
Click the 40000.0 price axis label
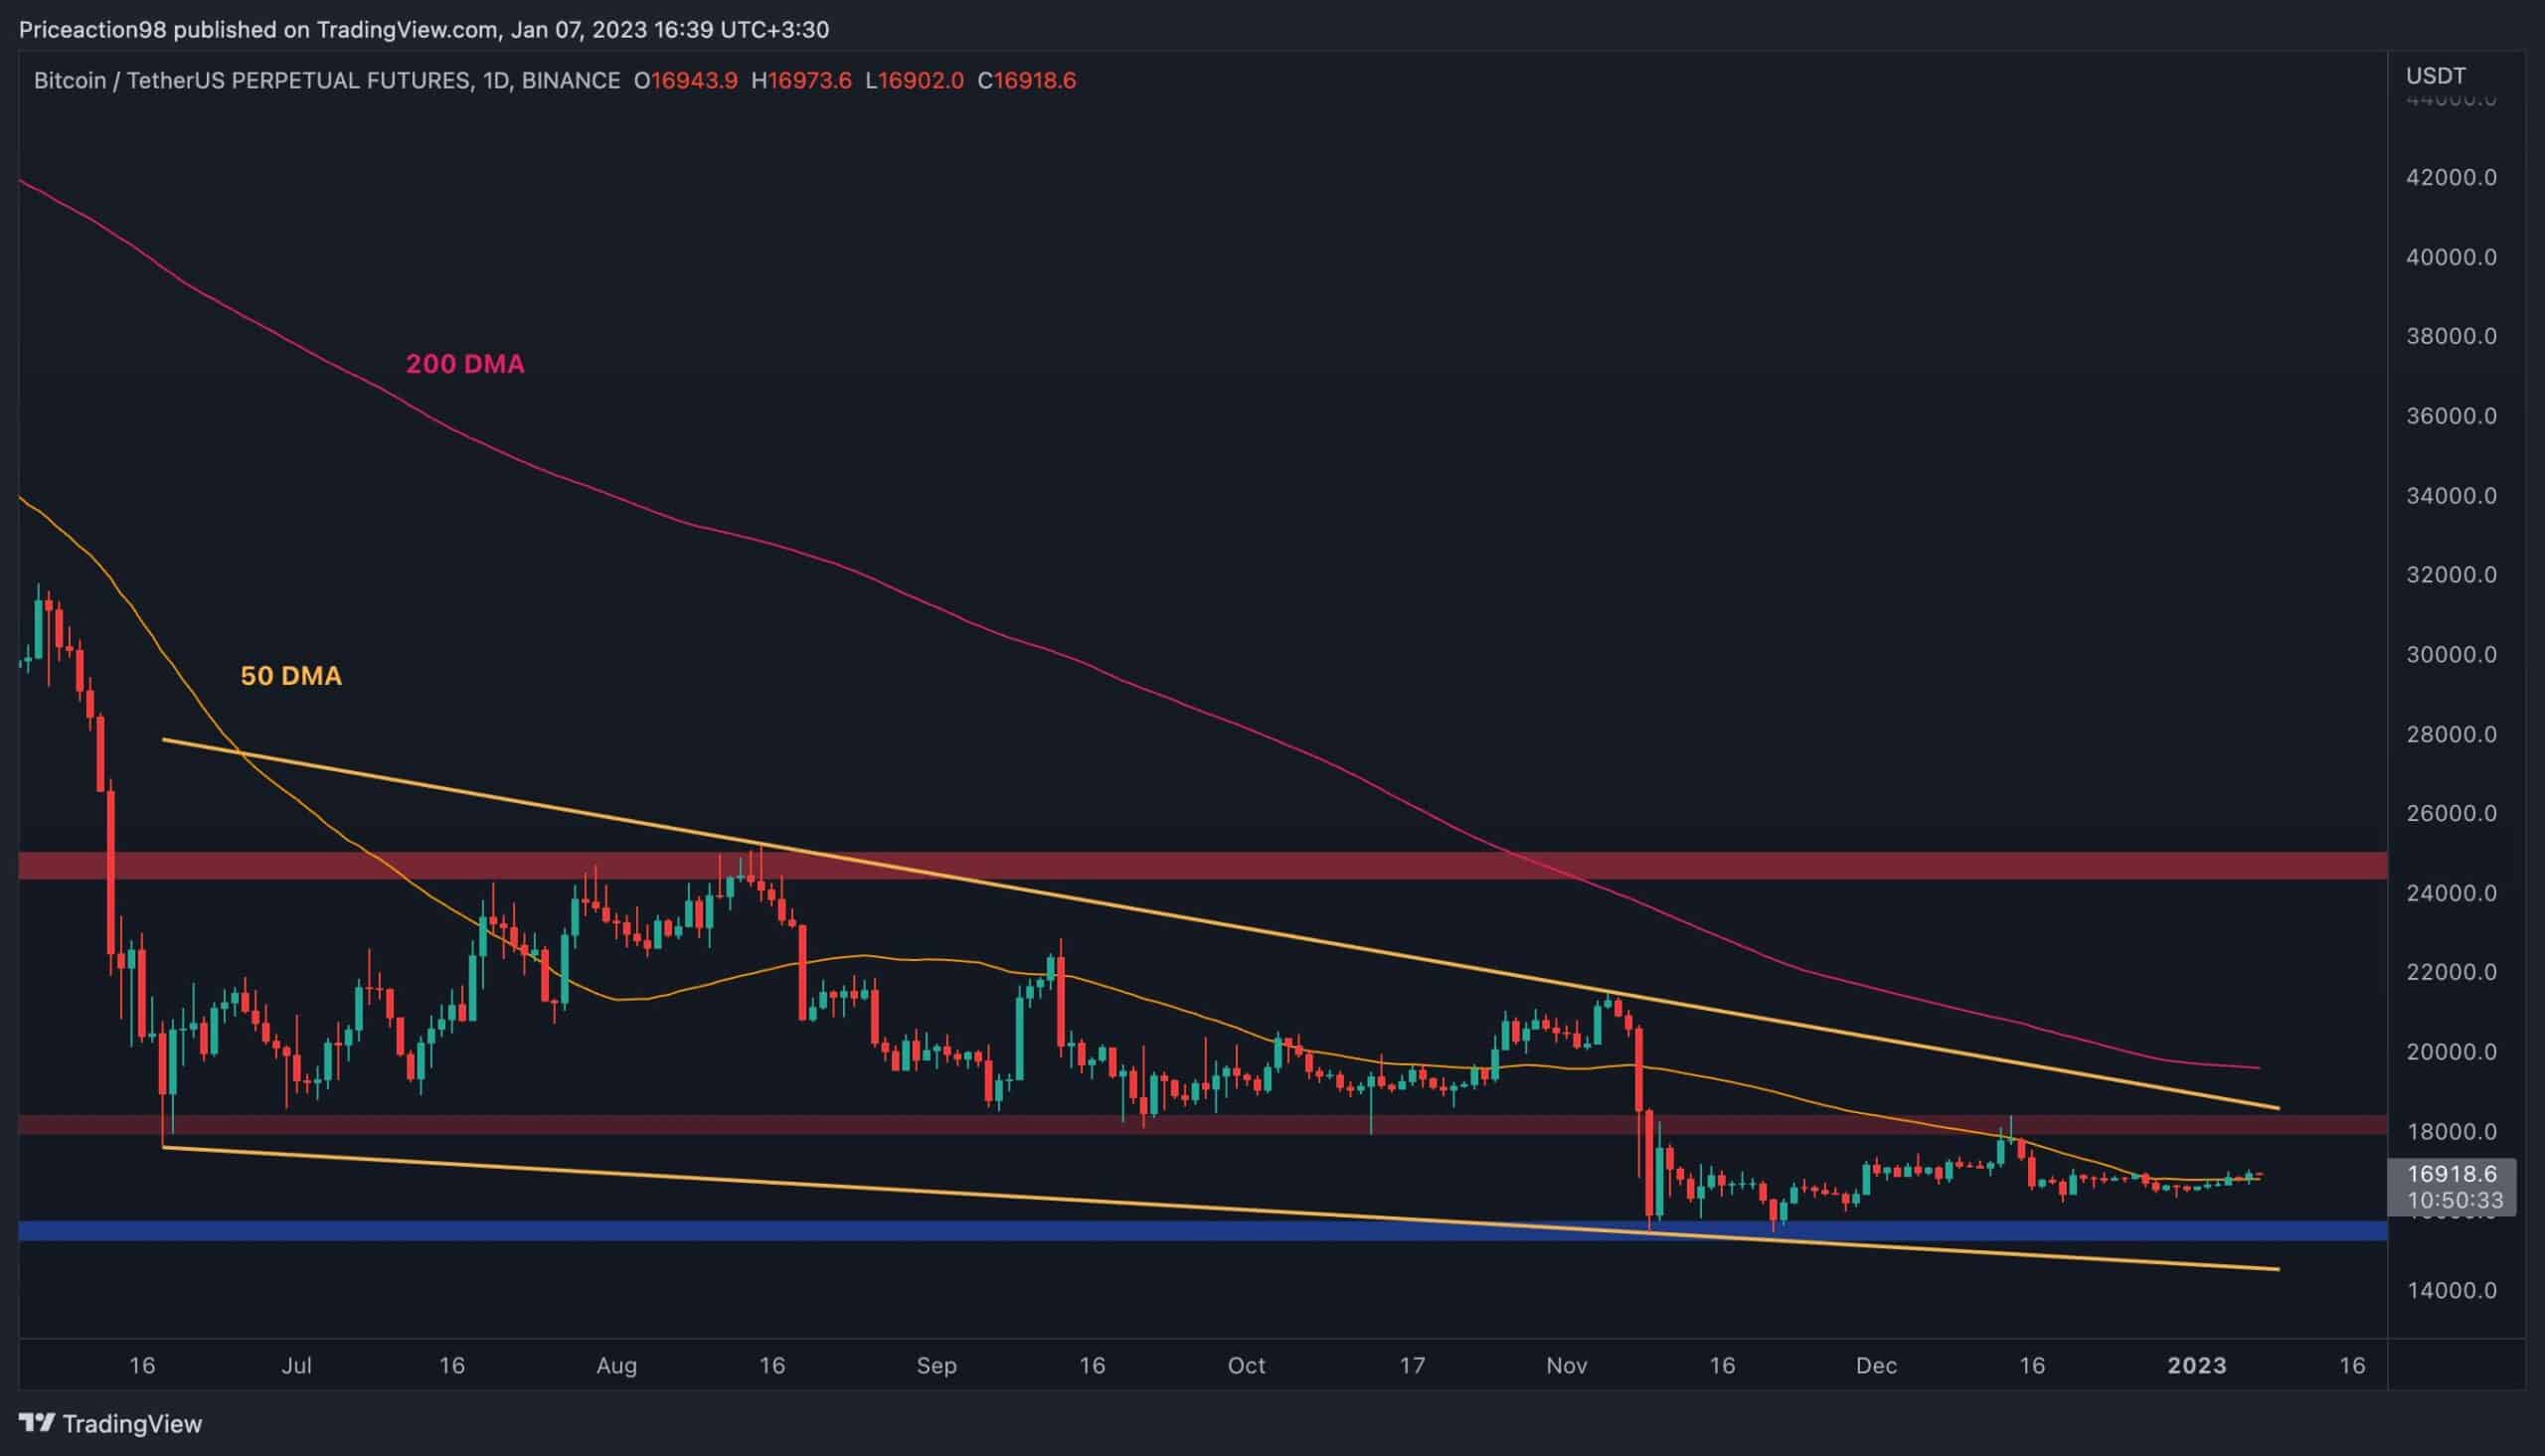point(2451,257)
